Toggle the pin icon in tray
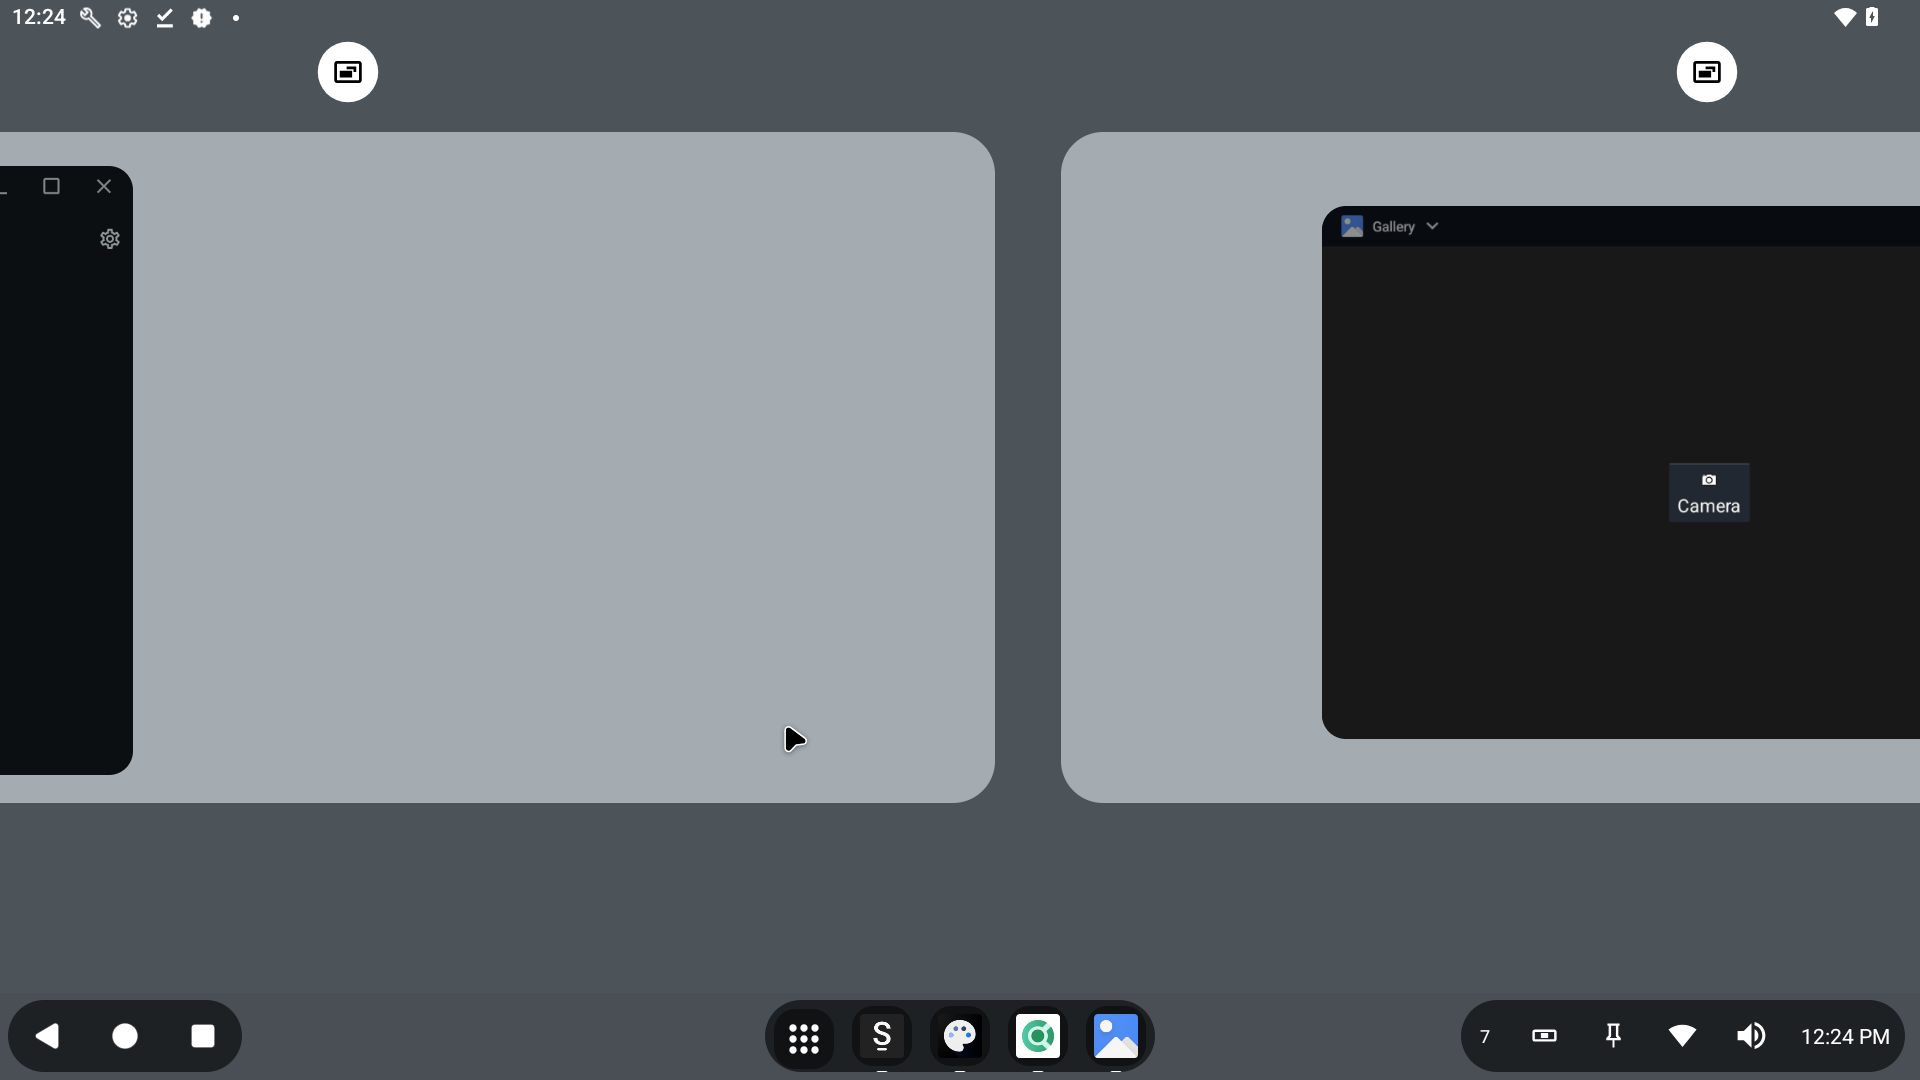 click(x=1613, y=1036)
